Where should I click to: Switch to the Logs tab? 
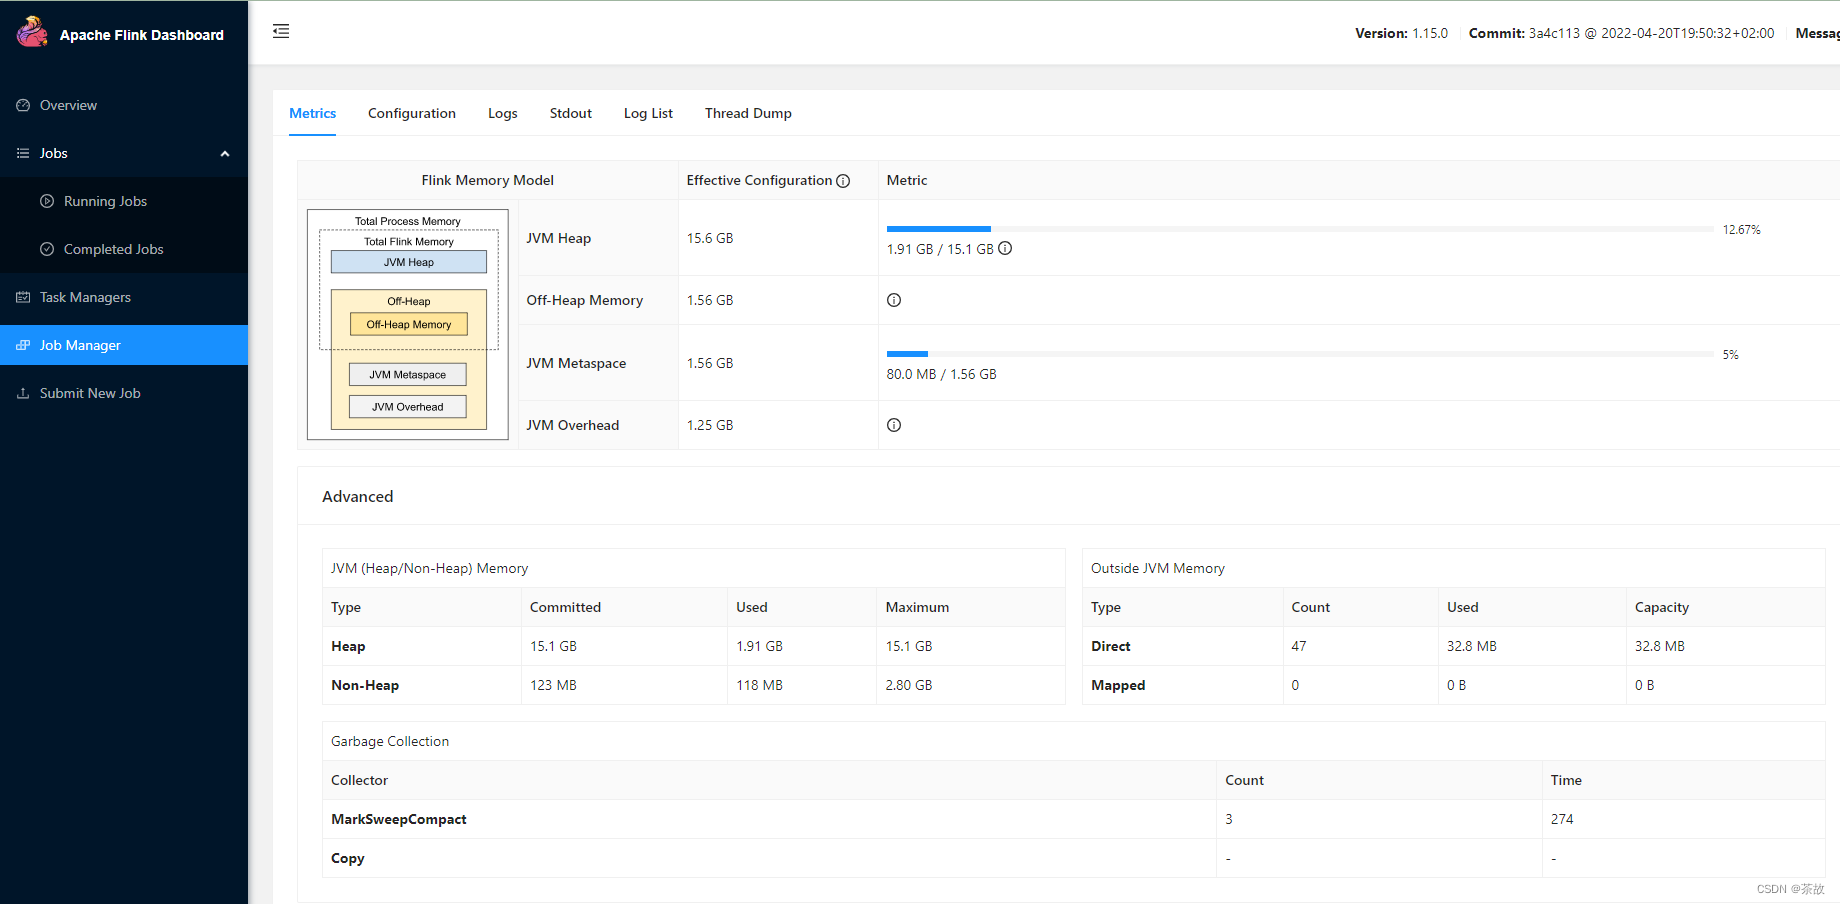tap(503, 113)
